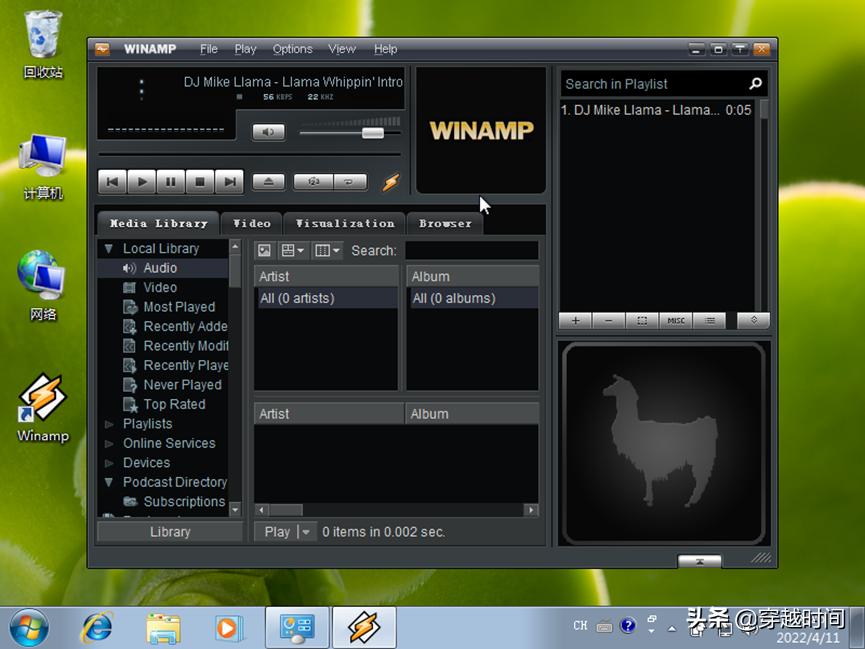The height and width of the screenshot is (649, 865).
Task: Open the Help menu
Action: point(386,49)
